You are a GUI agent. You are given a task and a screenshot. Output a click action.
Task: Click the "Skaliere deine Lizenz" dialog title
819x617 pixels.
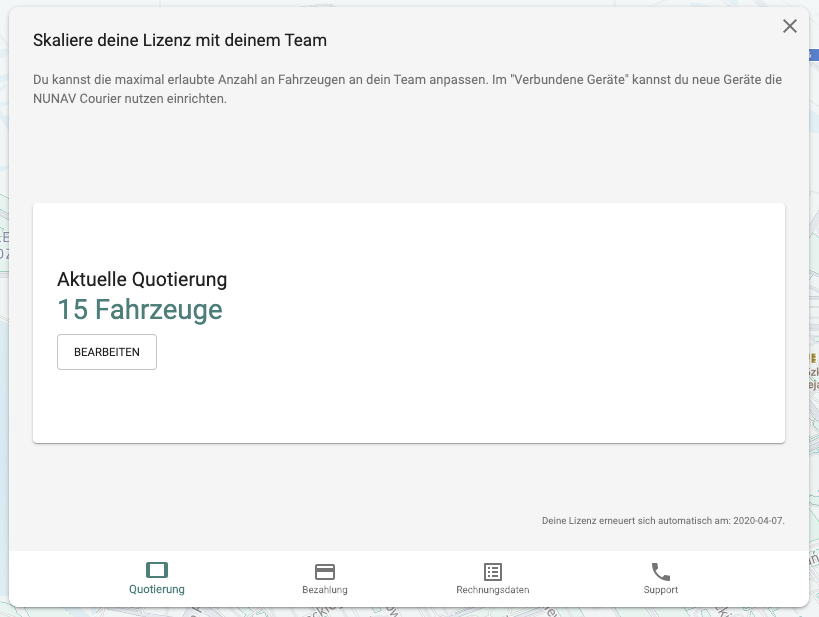180,40
